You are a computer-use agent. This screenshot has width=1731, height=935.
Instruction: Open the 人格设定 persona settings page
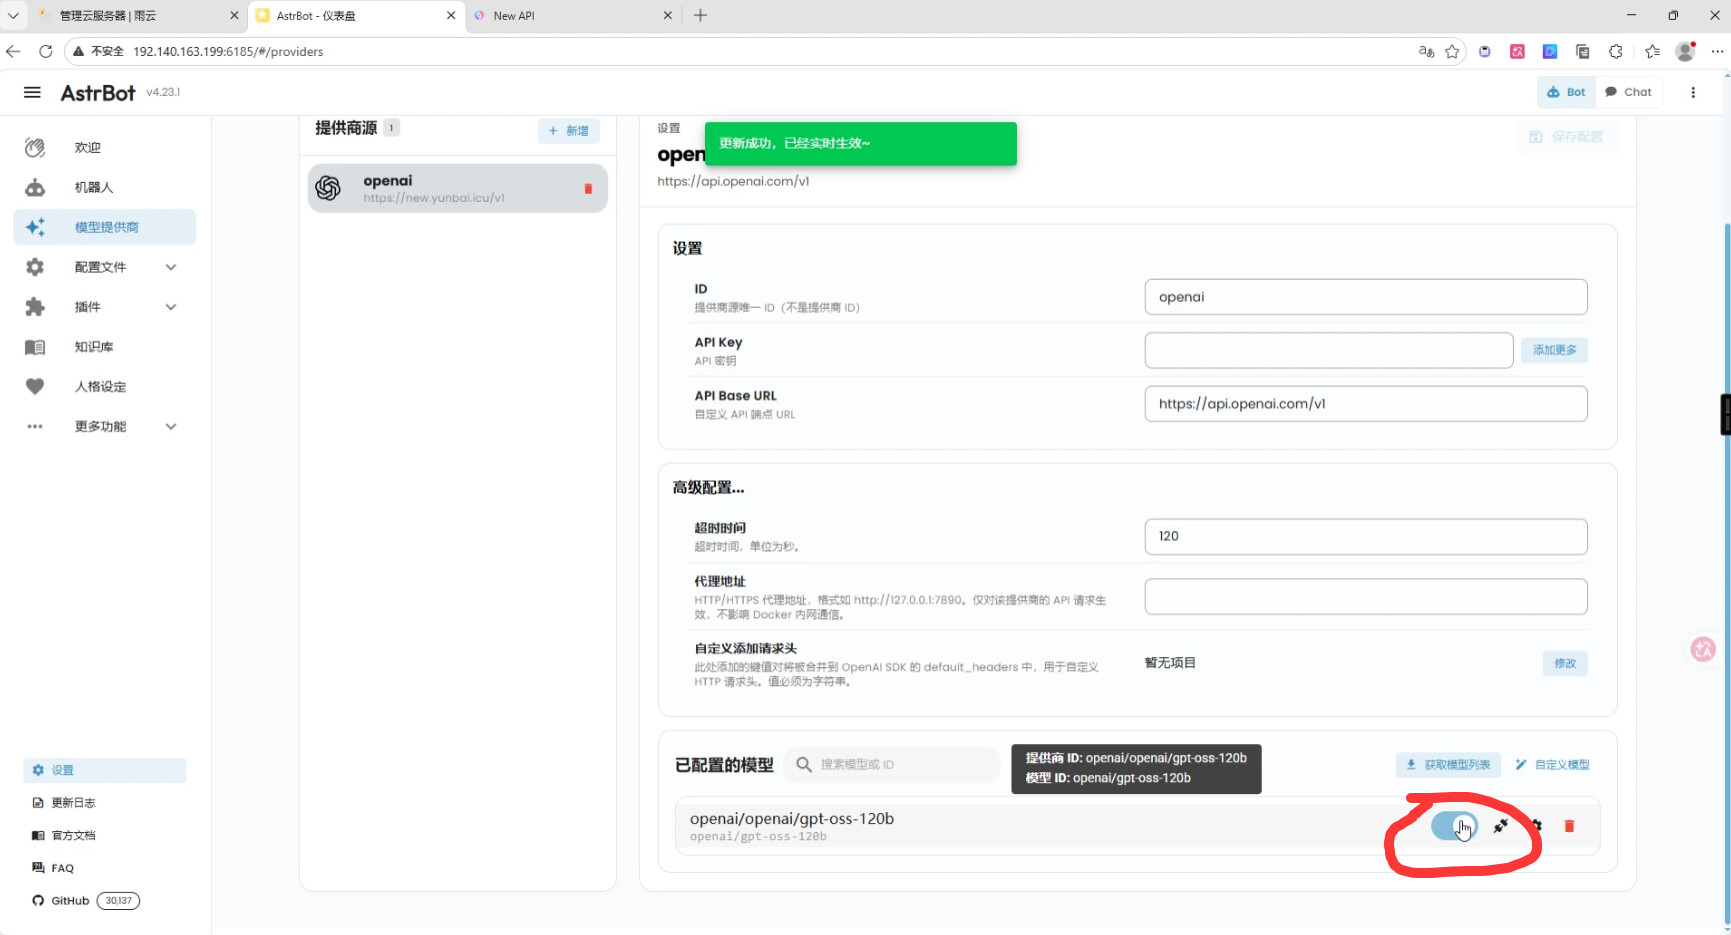[100, 387]
